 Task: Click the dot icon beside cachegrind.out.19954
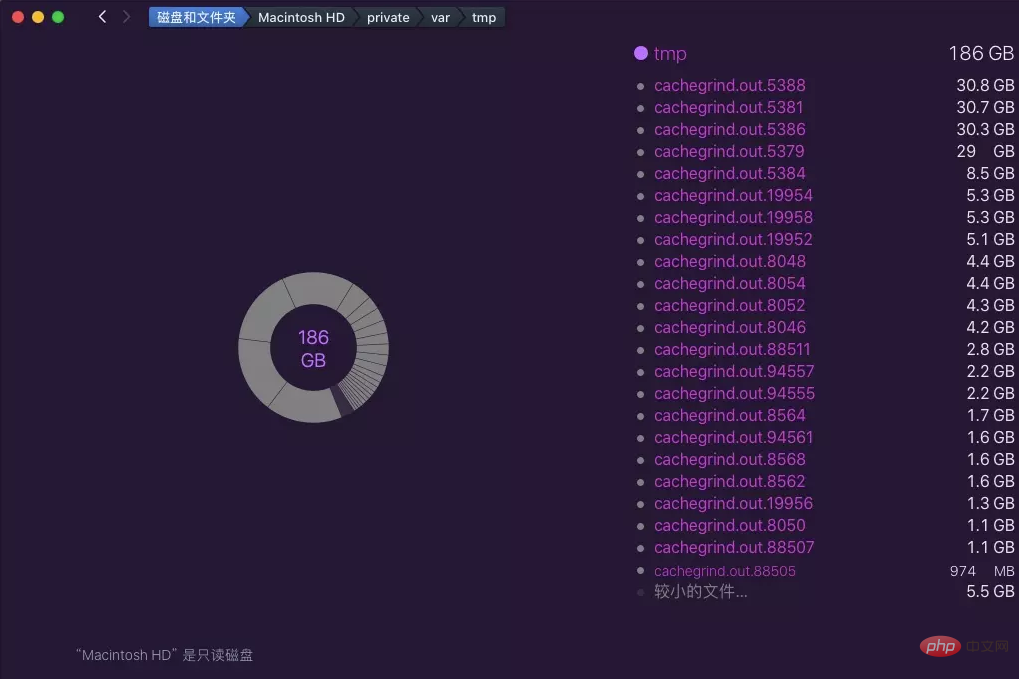click(x=641, y=196)
